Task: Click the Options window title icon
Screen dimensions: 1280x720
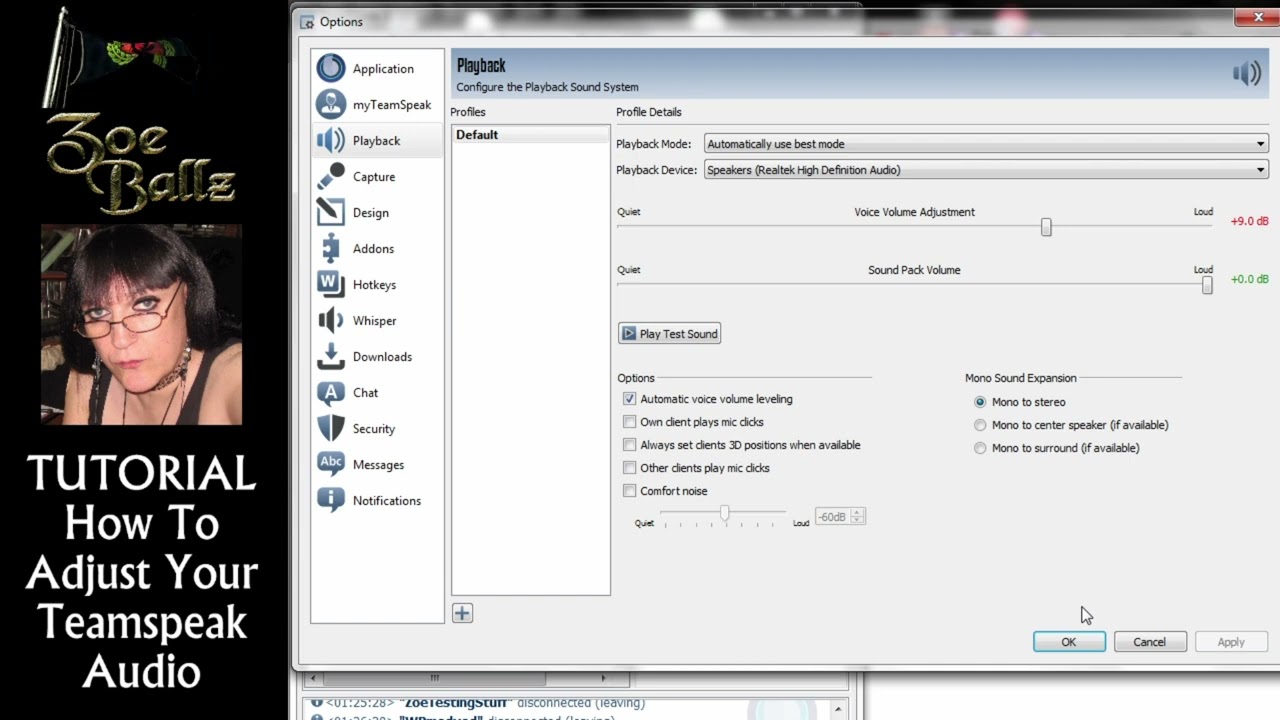Action: tap(306, 21)
